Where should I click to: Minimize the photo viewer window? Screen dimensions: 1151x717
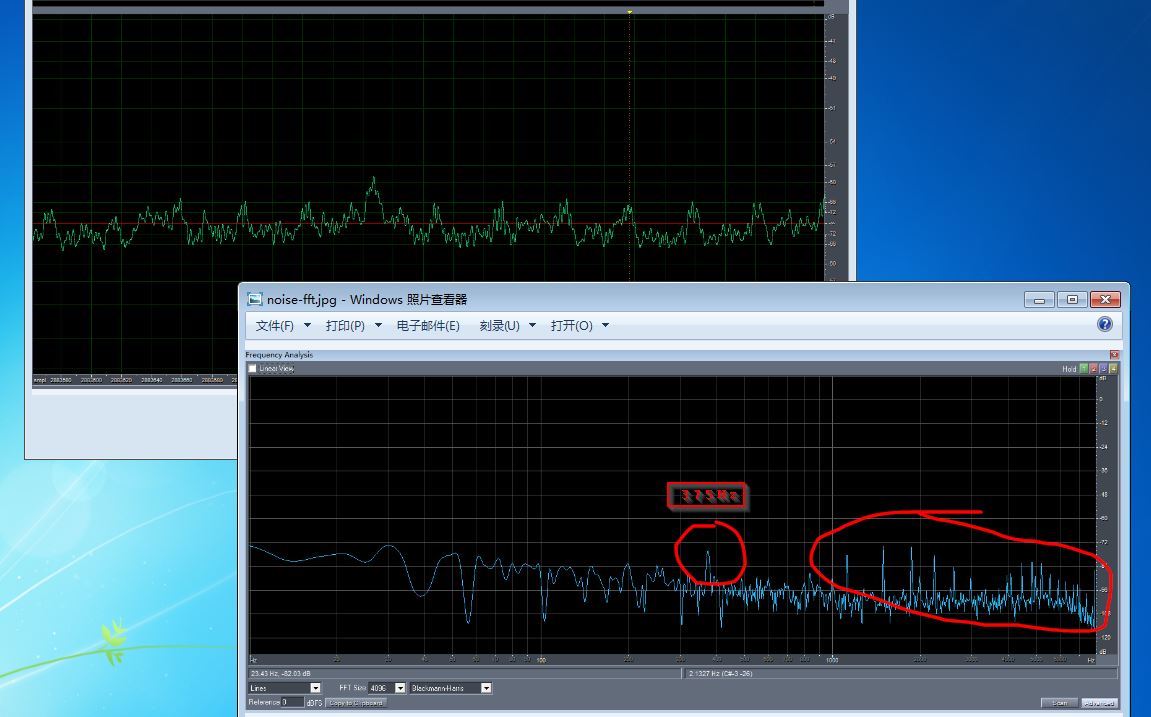1039,299
